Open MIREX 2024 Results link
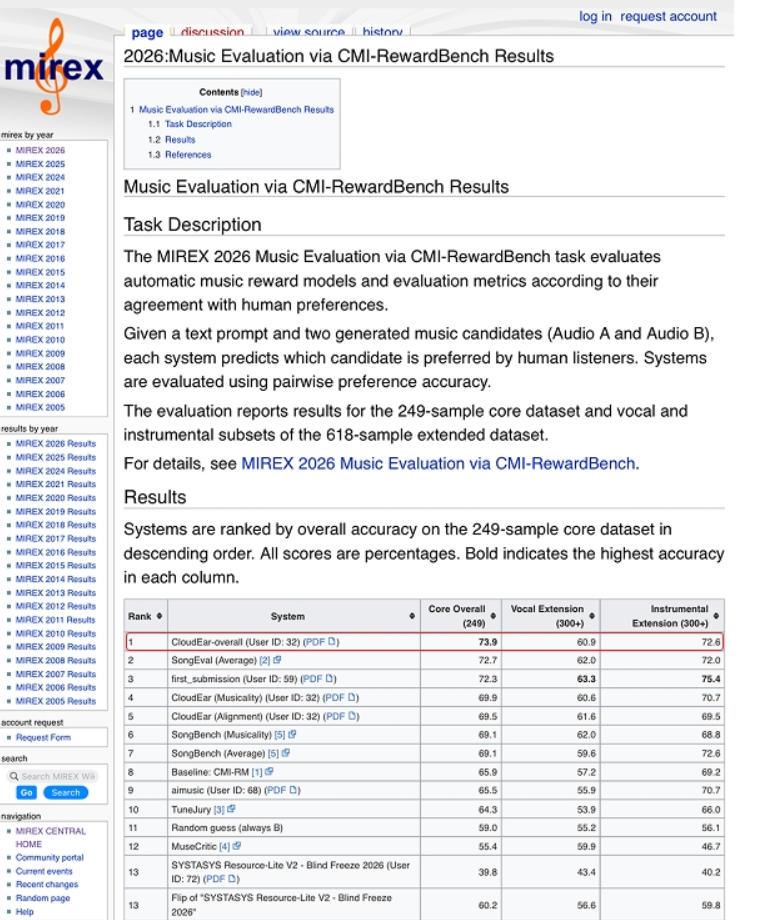Screen dimensions: 784x920 coord(56,471)
